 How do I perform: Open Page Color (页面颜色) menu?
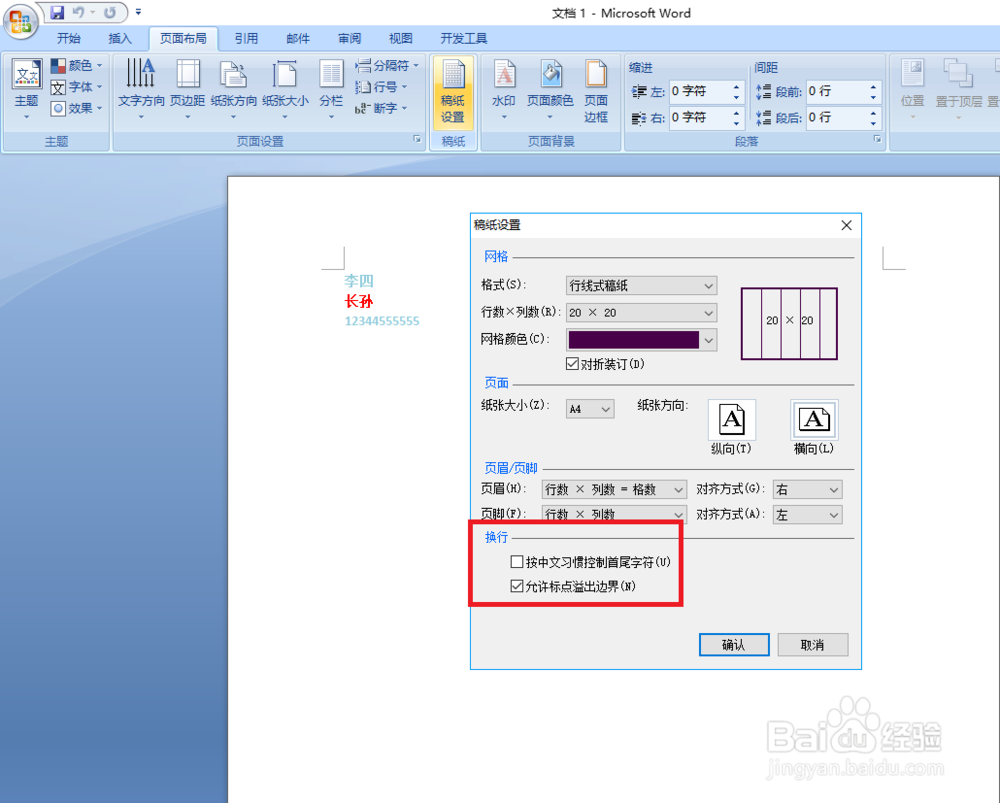[550, 89]
